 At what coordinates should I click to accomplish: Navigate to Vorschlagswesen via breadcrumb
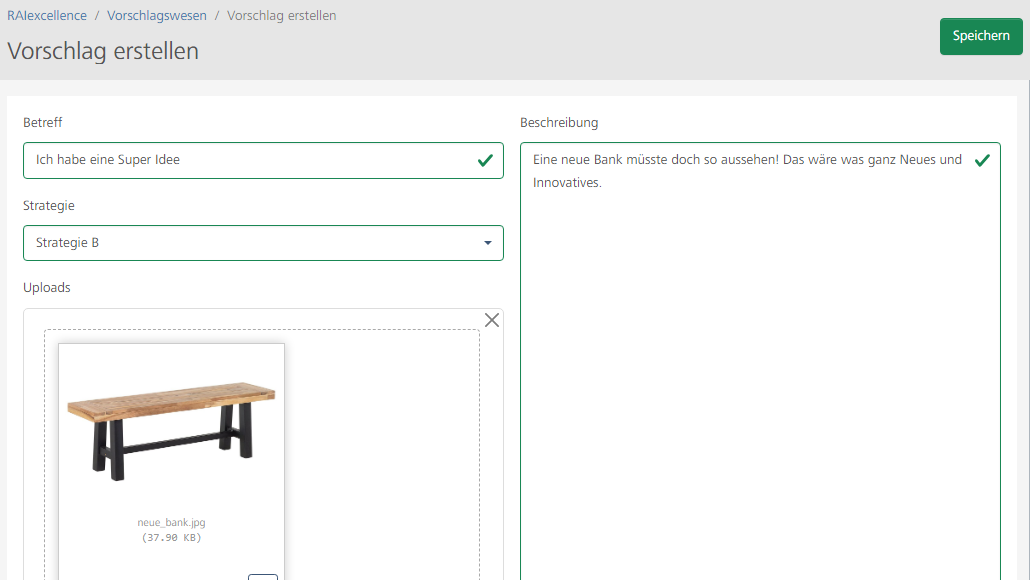click(157, 16)
